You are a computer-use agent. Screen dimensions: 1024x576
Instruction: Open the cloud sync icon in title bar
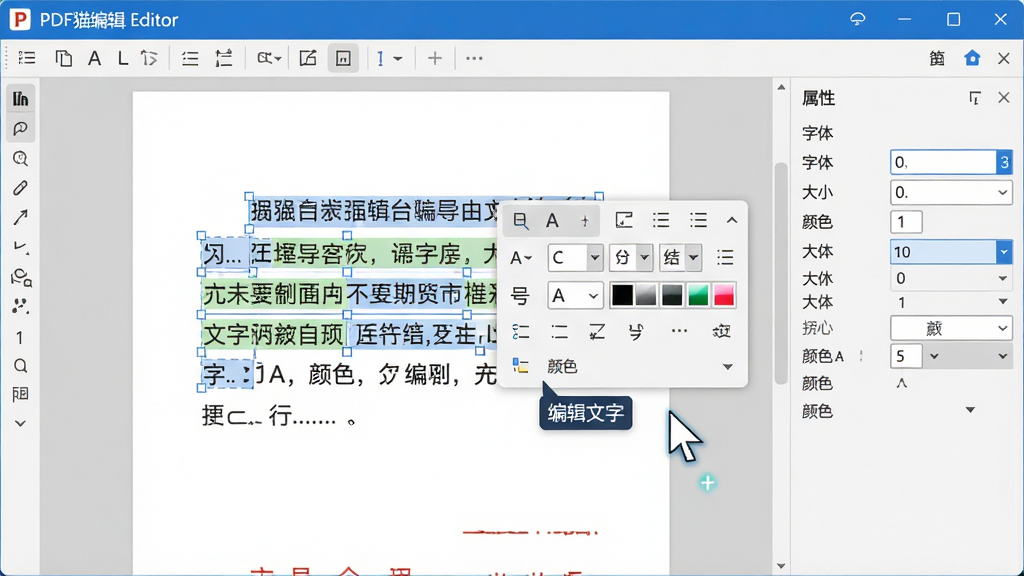pyautogui.click(x=857, y=19)
